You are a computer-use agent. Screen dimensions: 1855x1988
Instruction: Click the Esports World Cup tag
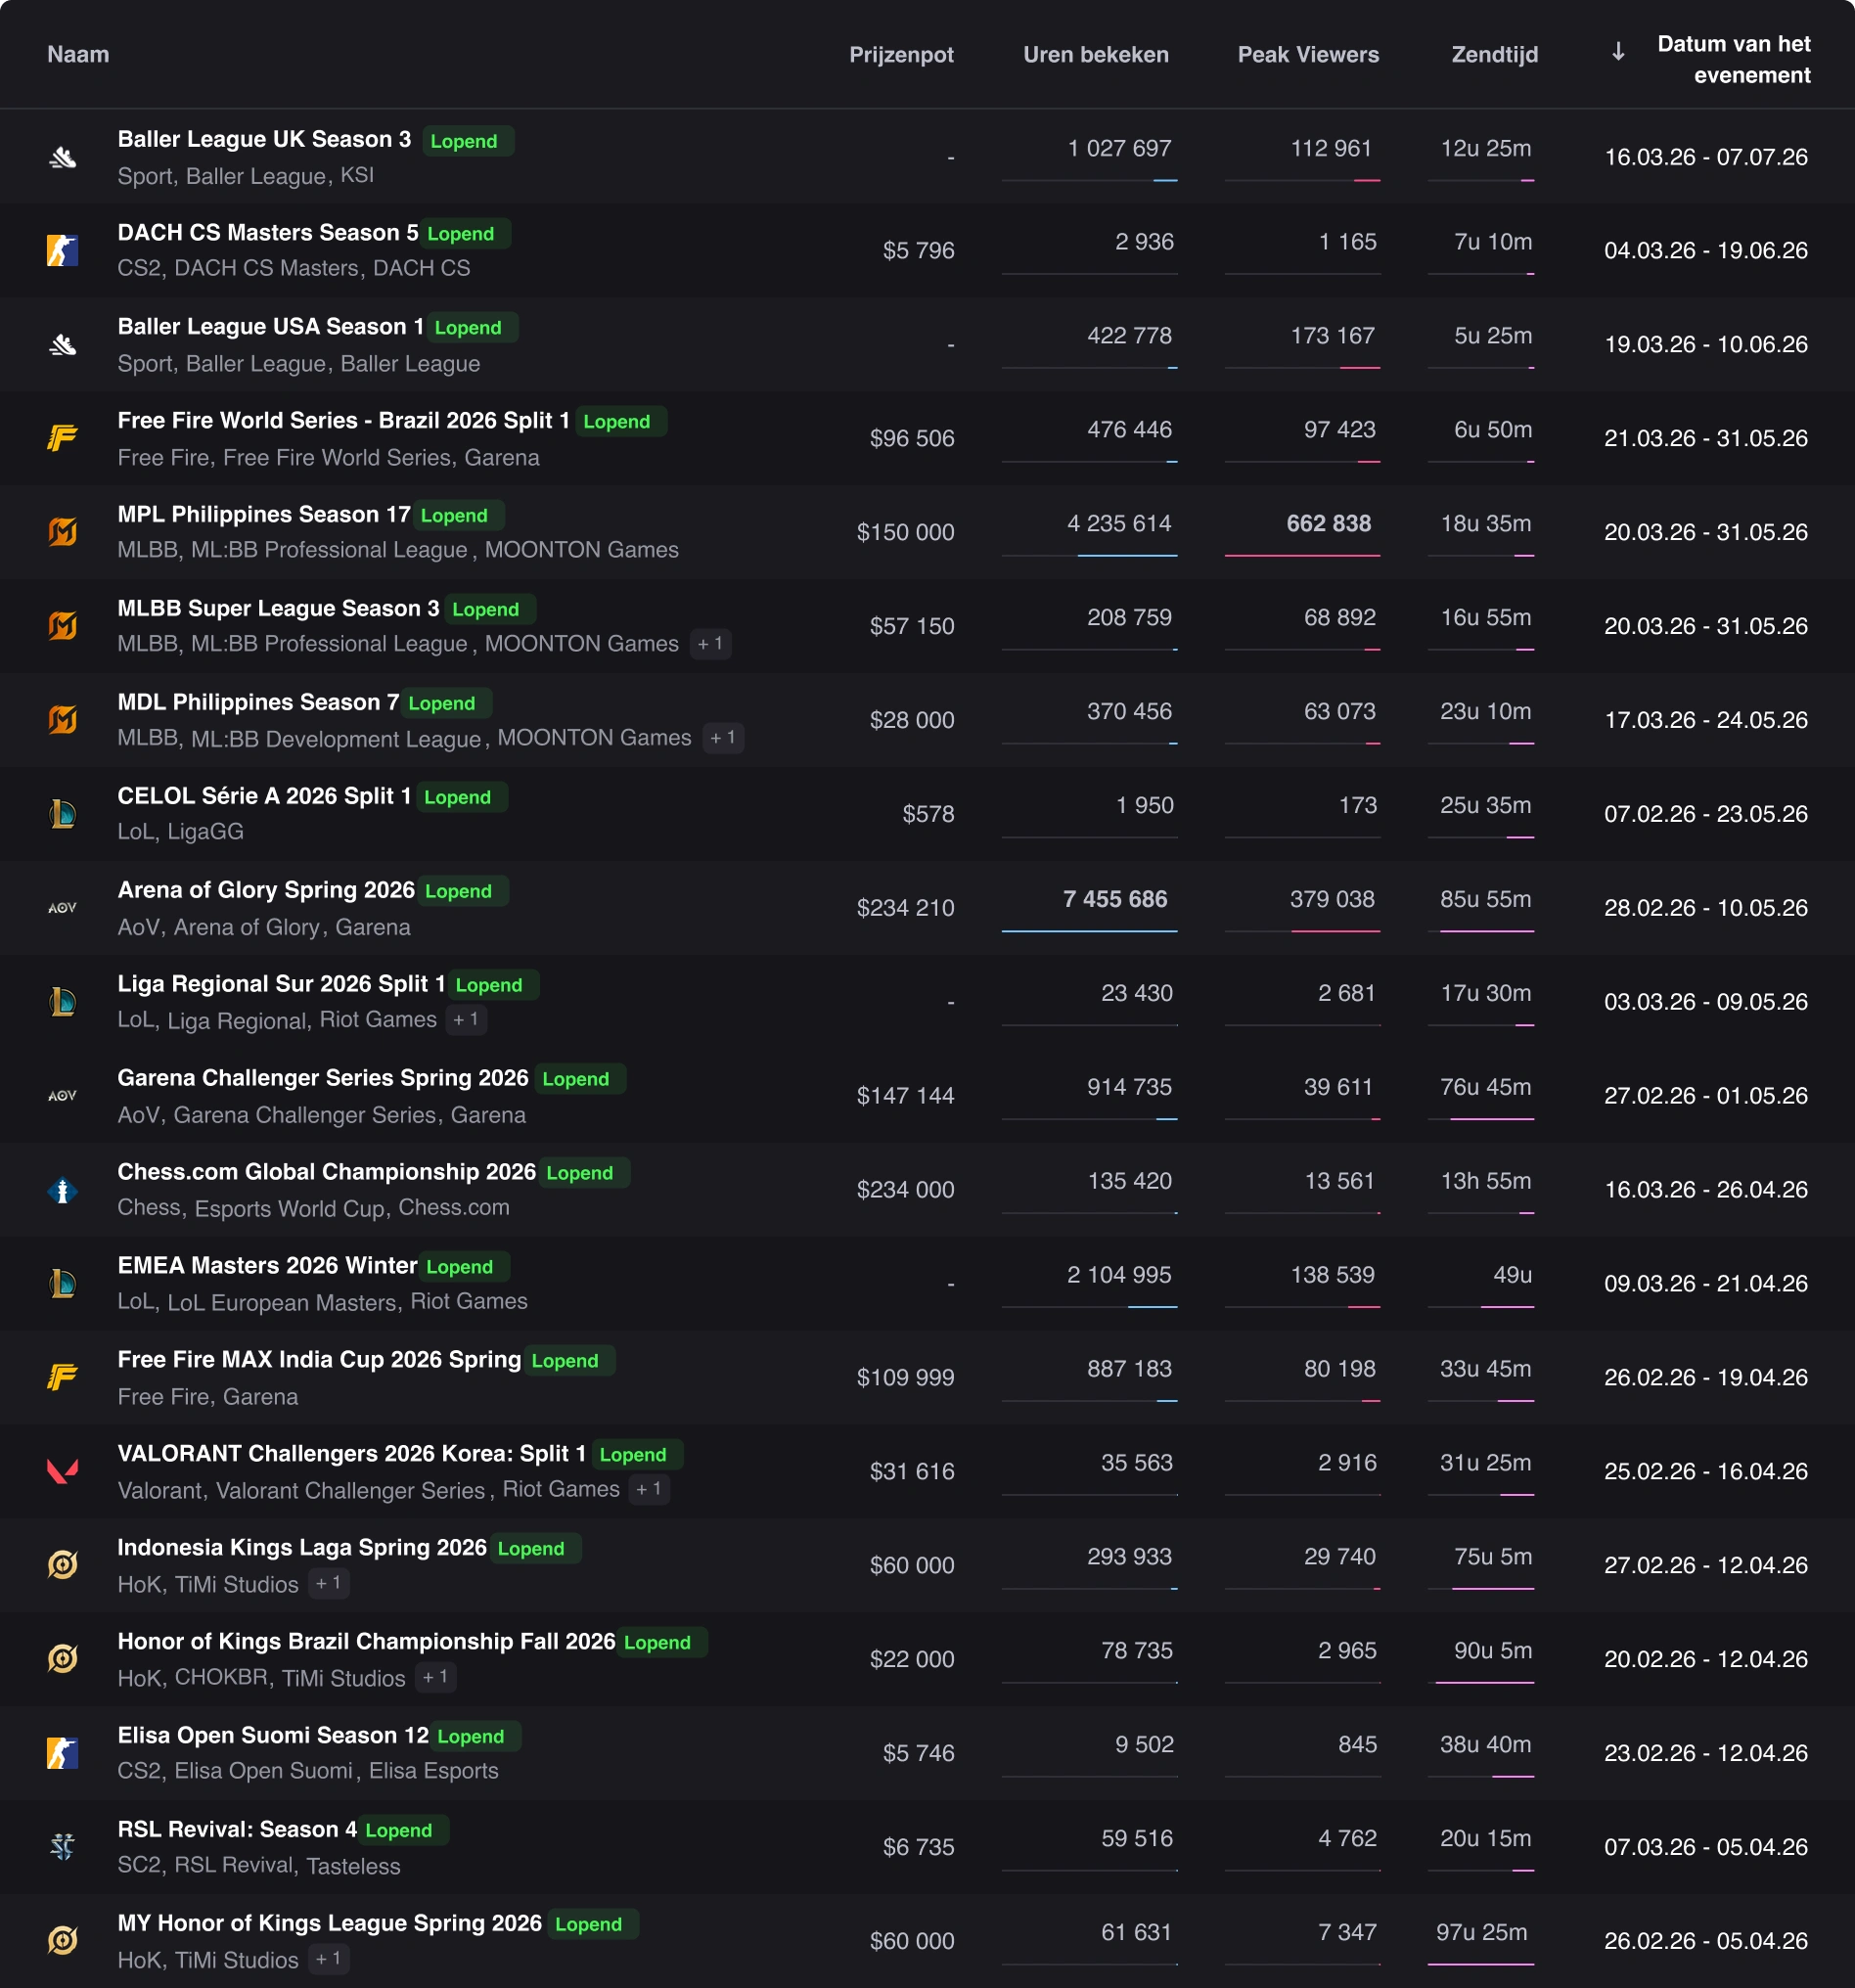(x=289, y=1208)
